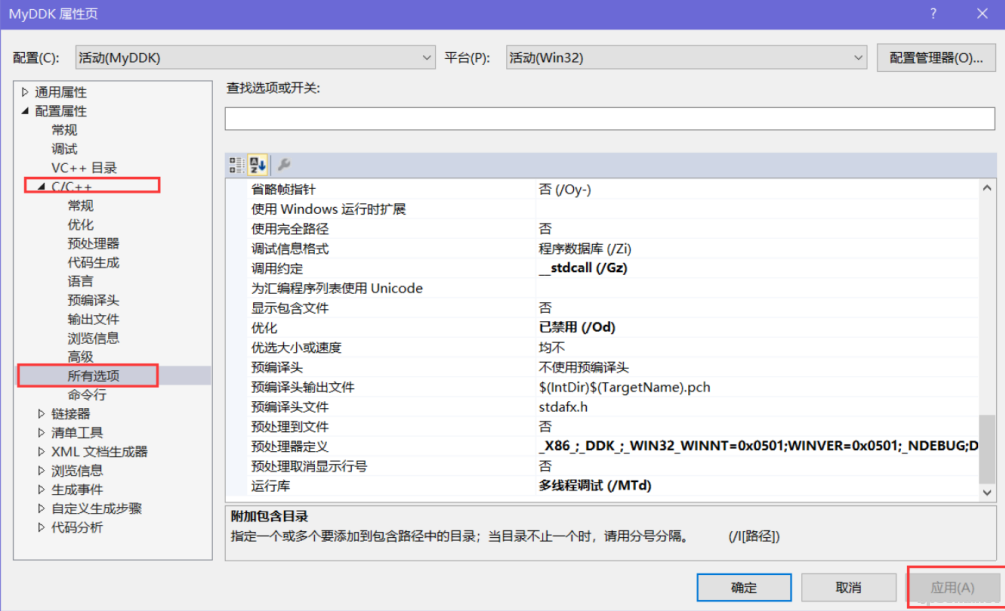This screenshot has width=1005, height=611.
Task: Click the property list scrollbar thumb
Action: coord(987,449)
